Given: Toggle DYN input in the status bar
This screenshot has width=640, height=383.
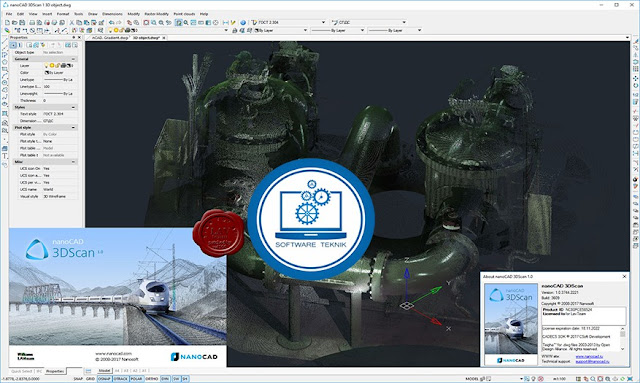Looking at the screenshot, I should [165, 379].
